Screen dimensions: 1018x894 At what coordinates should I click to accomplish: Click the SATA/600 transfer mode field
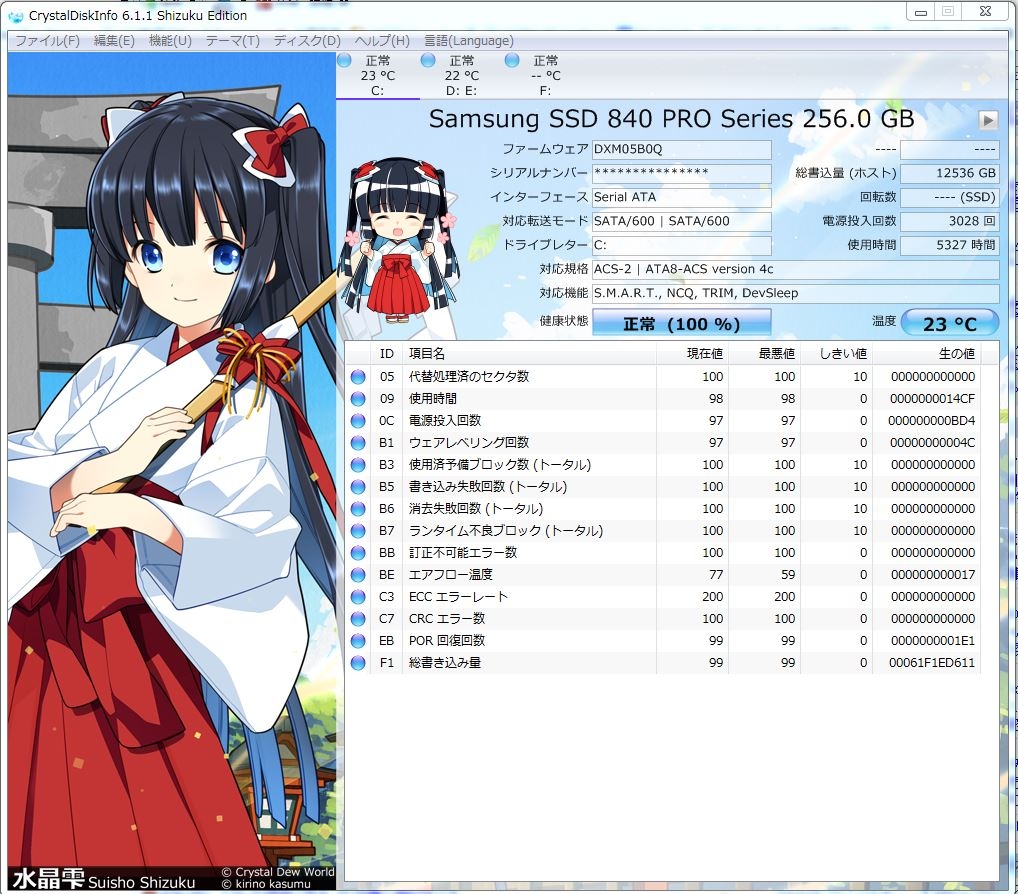[682, 221]
